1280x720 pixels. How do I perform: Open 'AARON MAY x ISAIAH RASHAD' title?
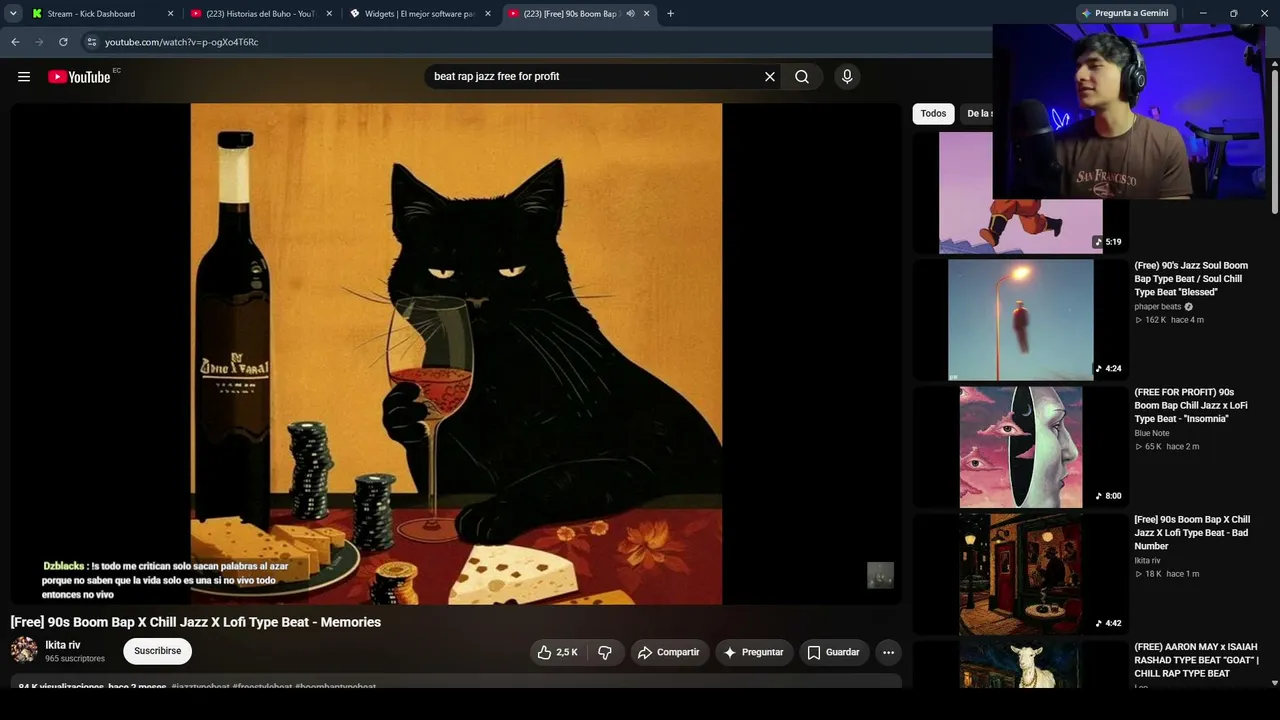(x=1196, y=660)
